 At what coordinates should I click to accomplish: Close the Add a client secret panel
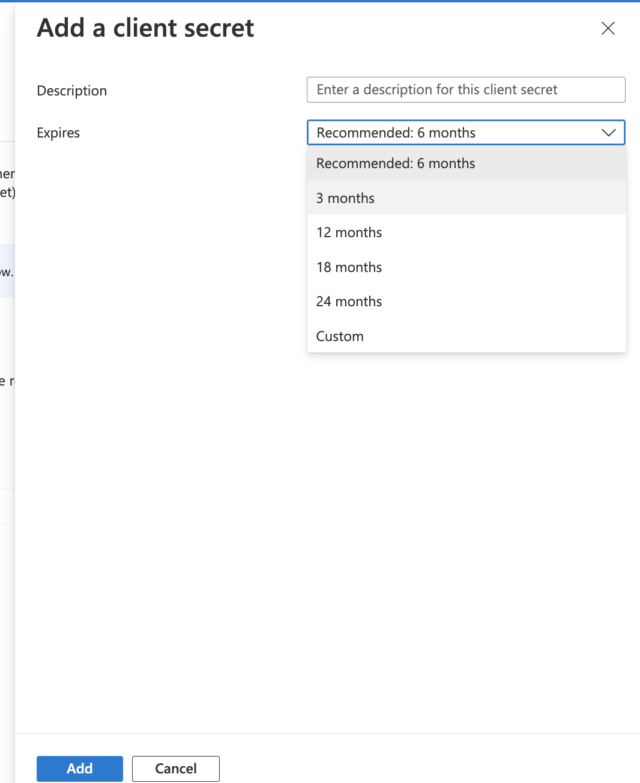pos(608,28)
